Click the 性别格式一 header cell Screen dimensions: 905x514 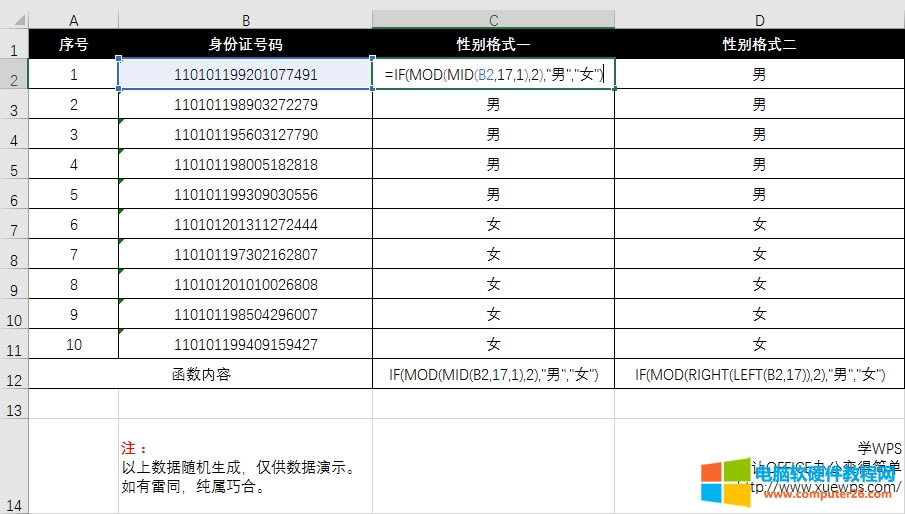[x=493, y=44]
